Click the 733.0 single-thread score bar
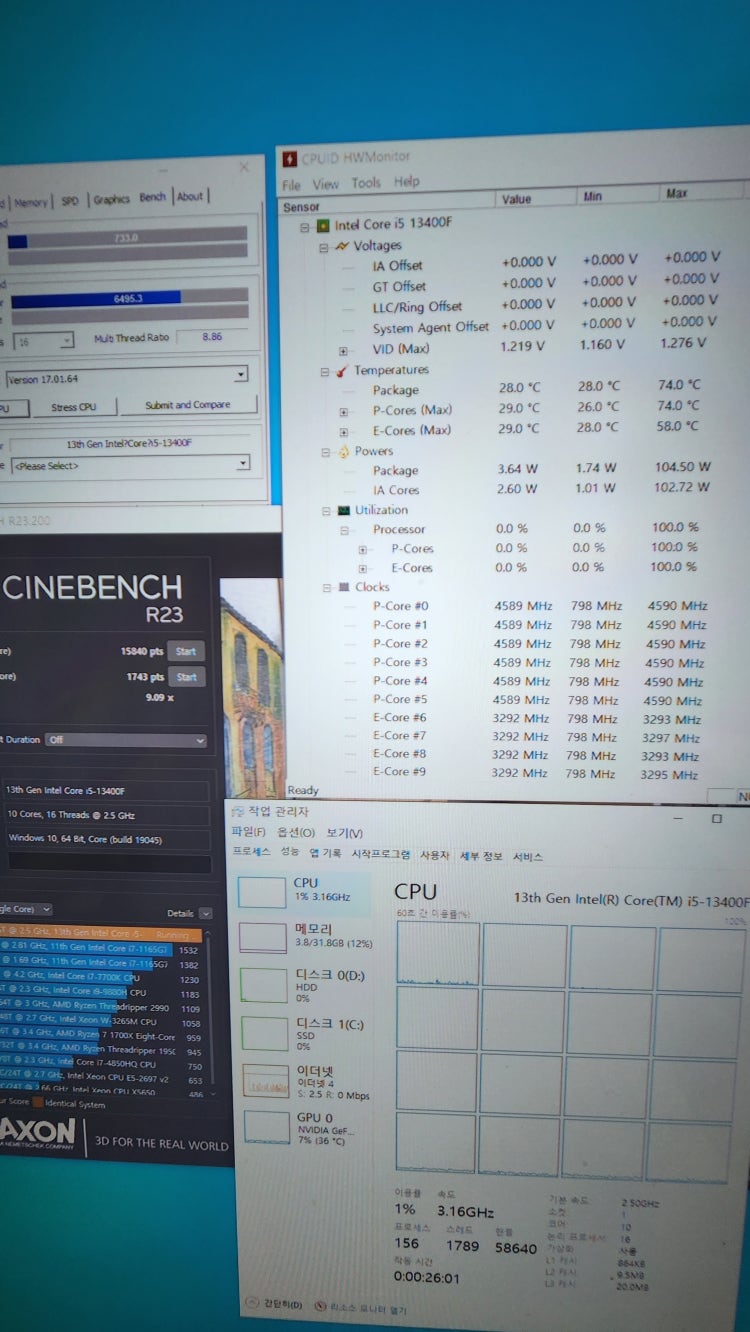Screen dimensions: 750x1332 127,239
